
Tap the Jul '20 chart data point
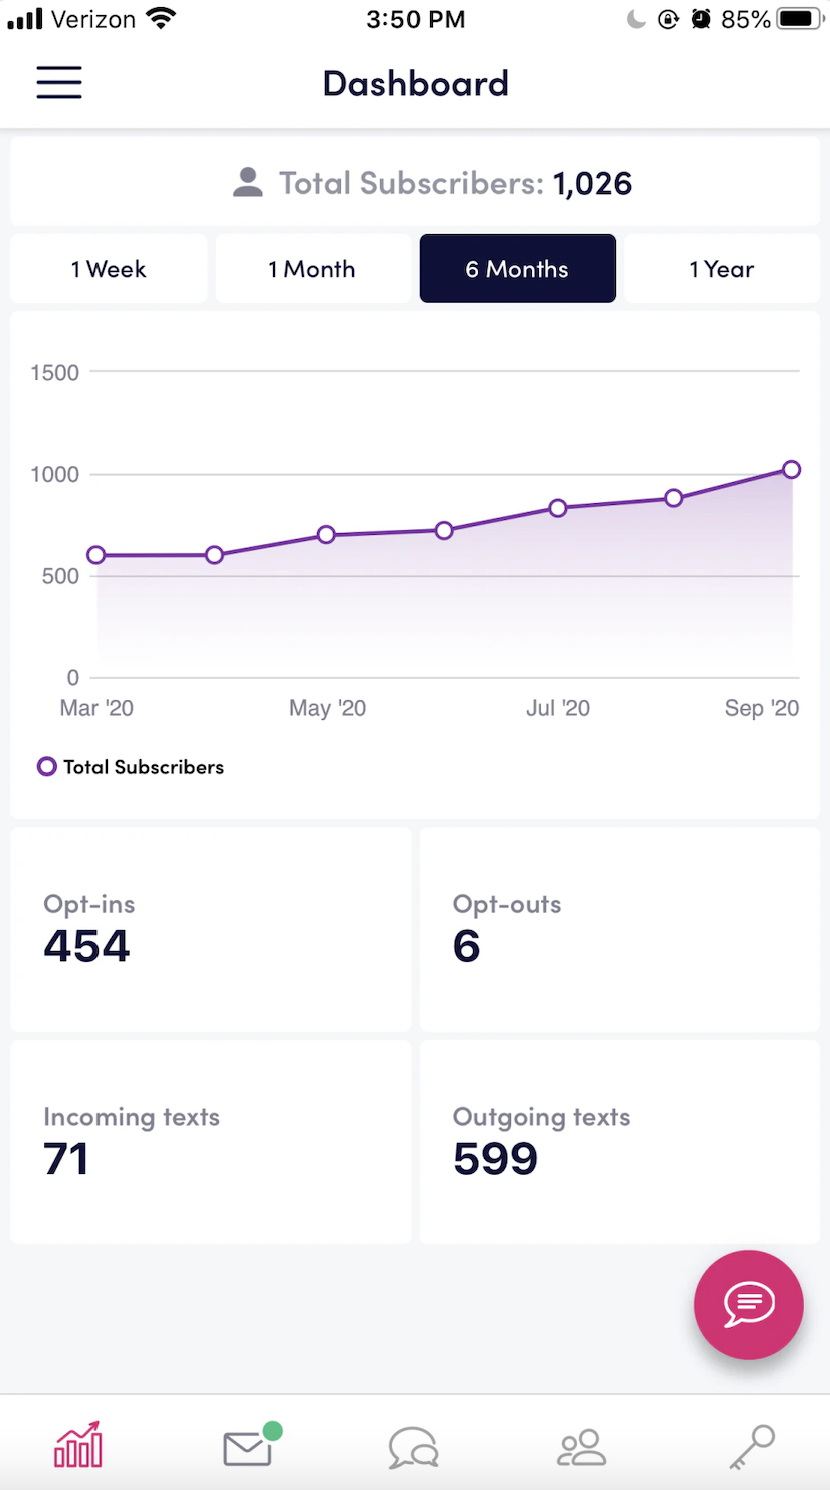[558, 508]
